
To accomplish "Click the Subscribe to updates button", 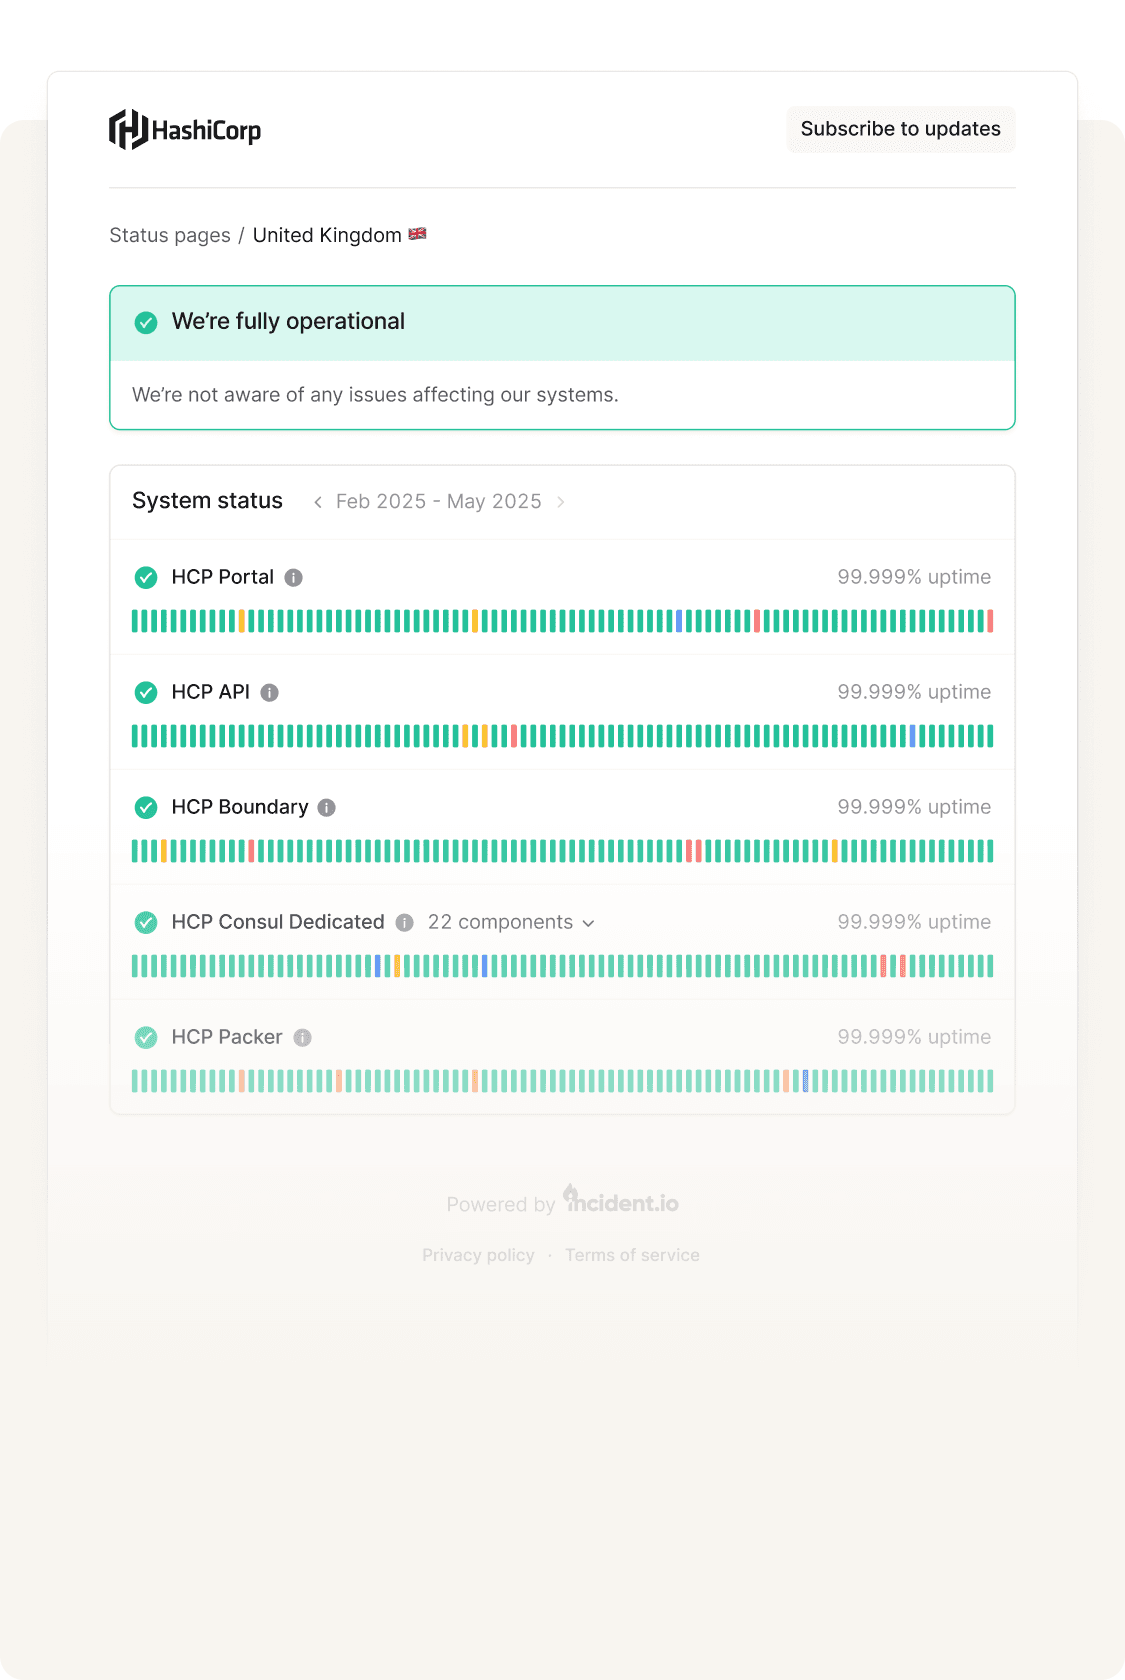I will [x=899, y=129].
